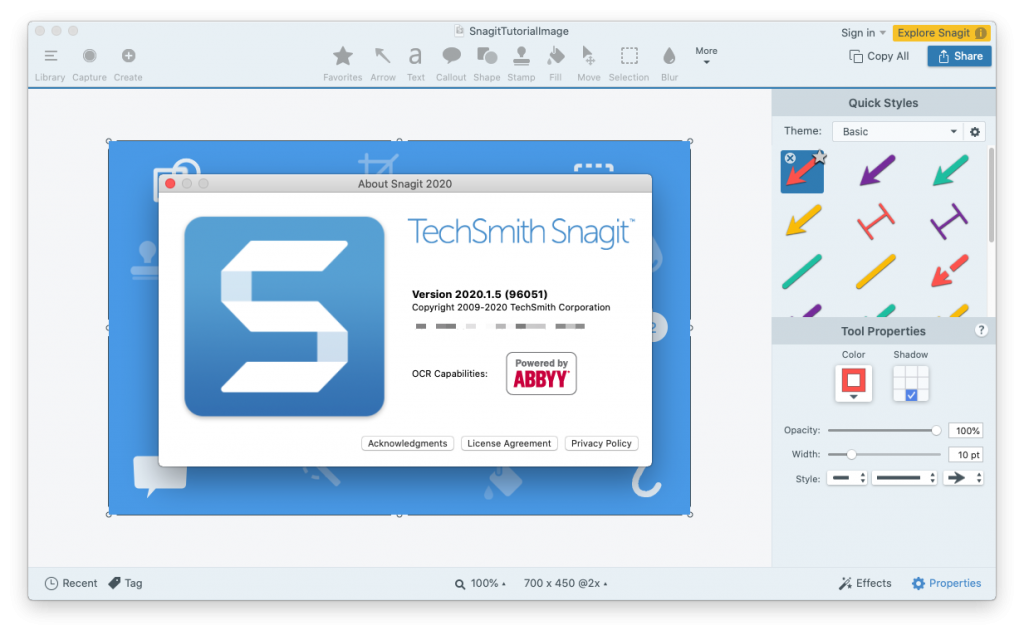The image size is (1024, 635).
Task: Click Privacy Policy in About Snagit image
Action: point(601,443)
